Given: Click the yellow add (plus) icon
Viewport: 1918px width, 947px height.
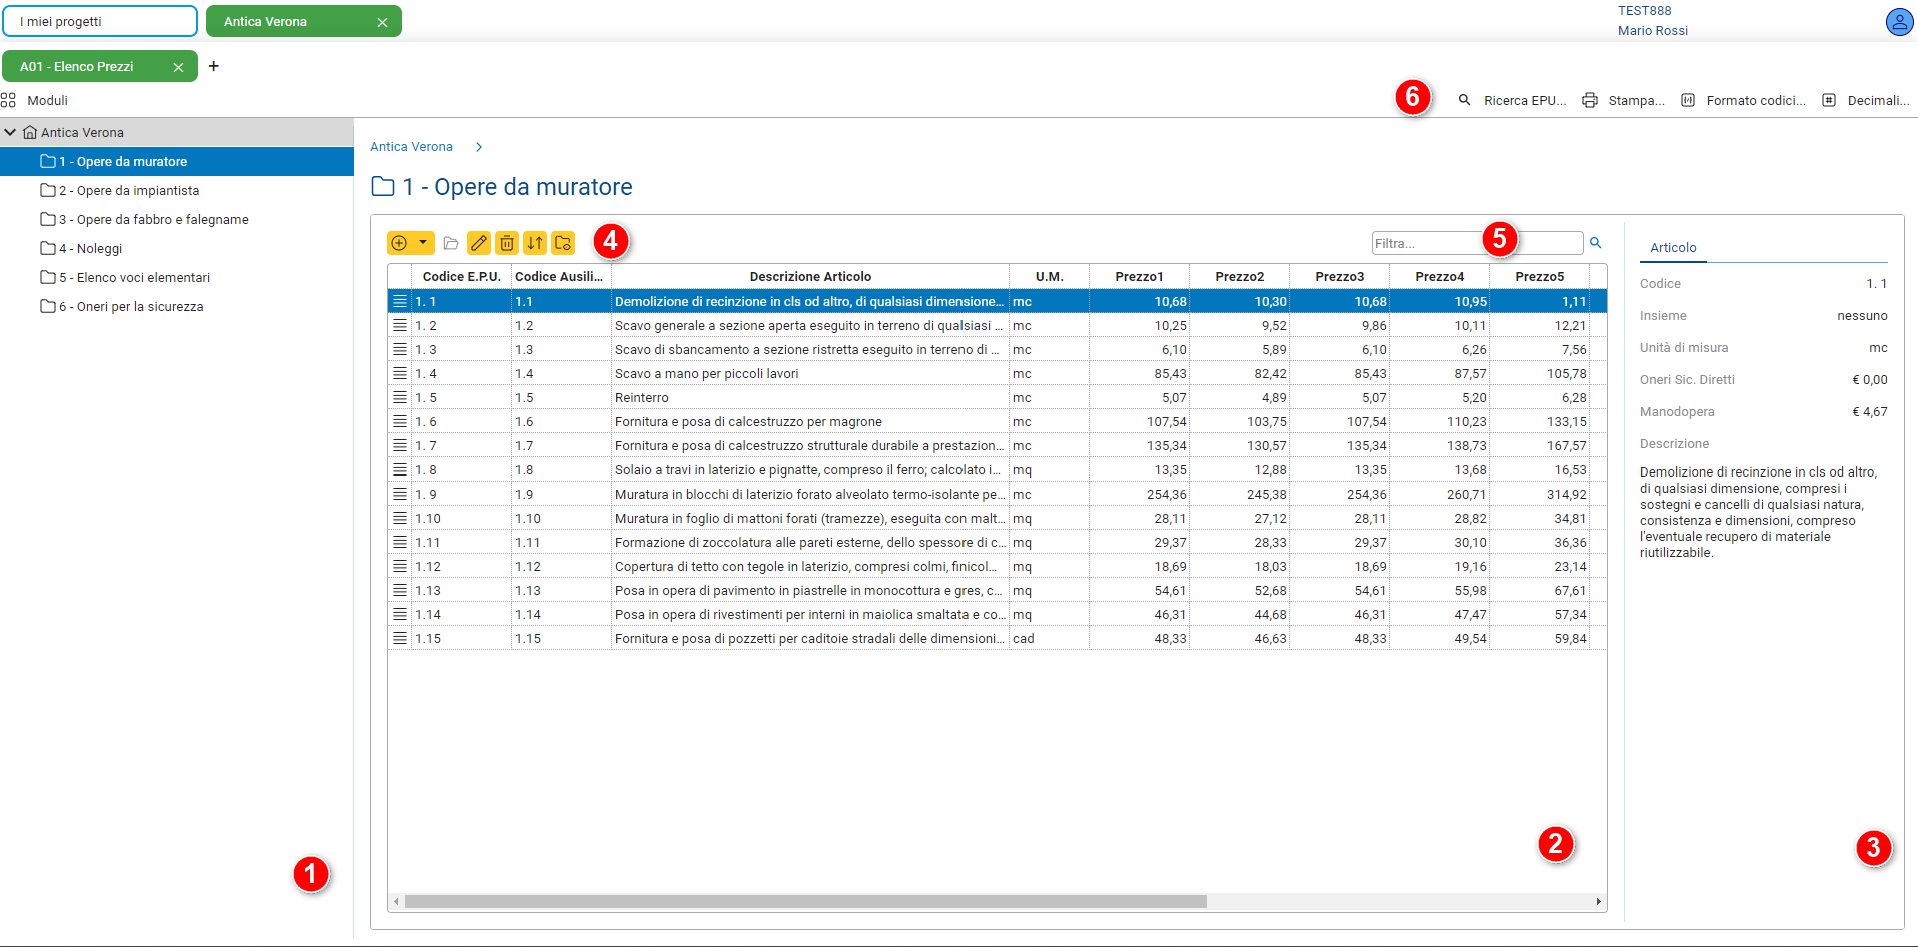Looking at the screenshot, I should [x=400, y=243].
